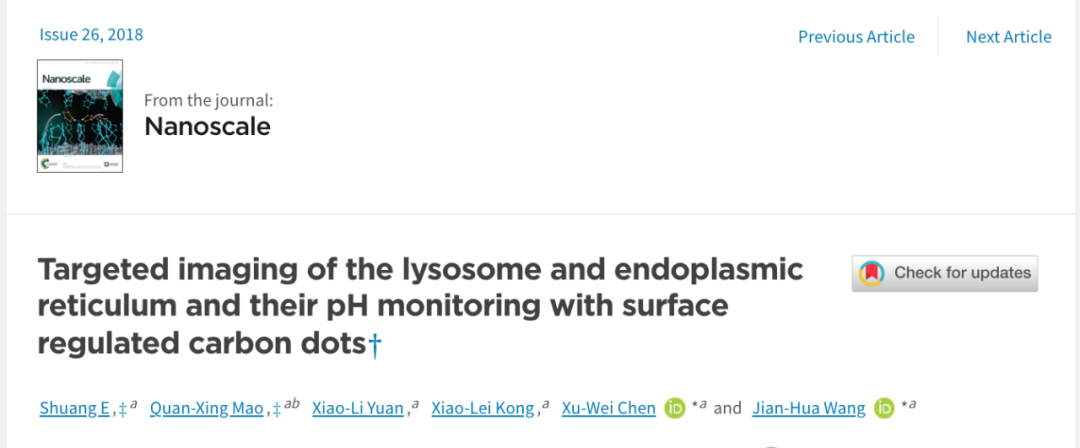
Task: Click the Nanoscale journal name heading
Action: point(207,126)
